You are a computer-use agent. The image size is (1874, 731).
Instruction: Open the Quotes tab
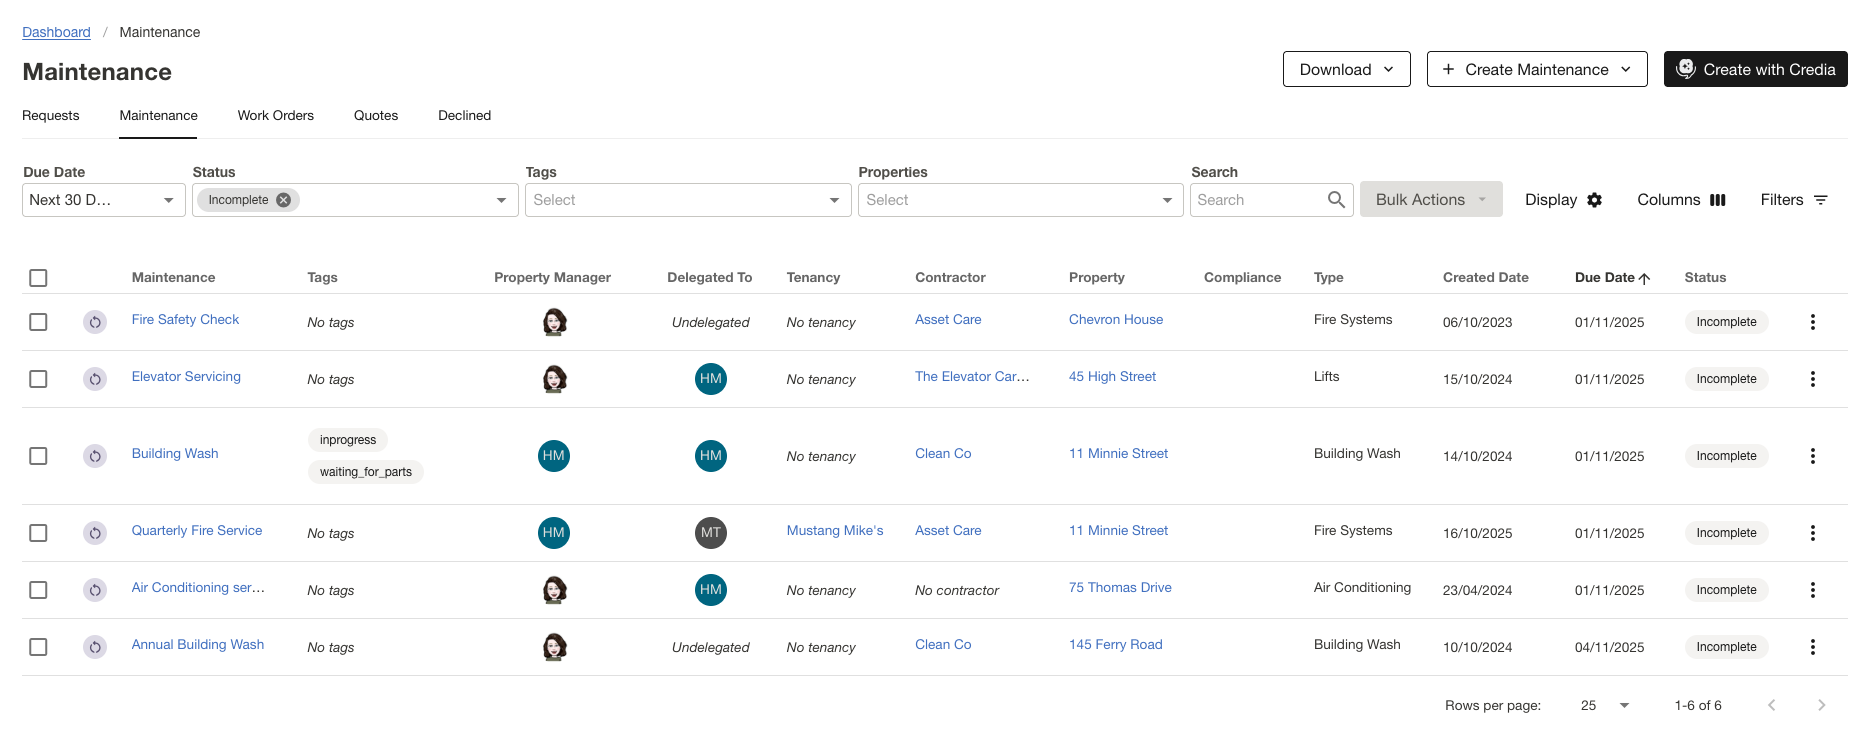coord(376,116)
